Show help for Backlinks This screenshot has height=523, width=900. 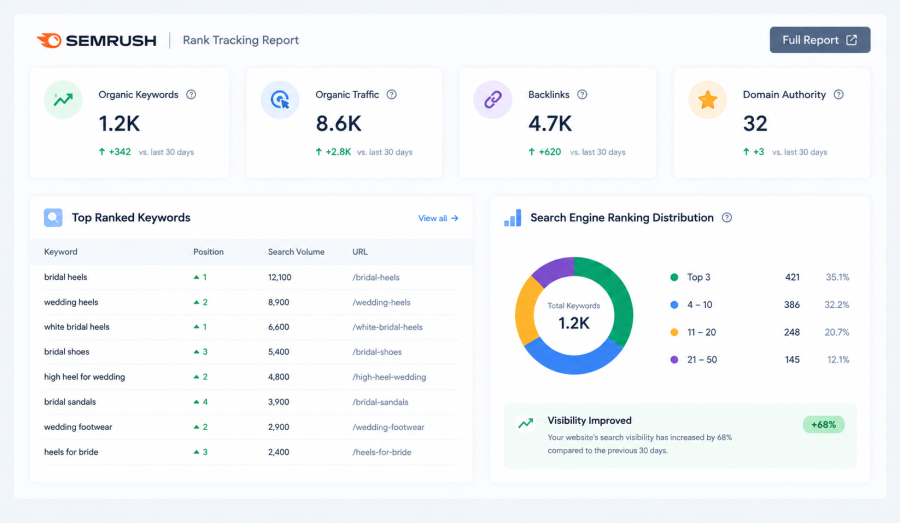pos(582,95)
